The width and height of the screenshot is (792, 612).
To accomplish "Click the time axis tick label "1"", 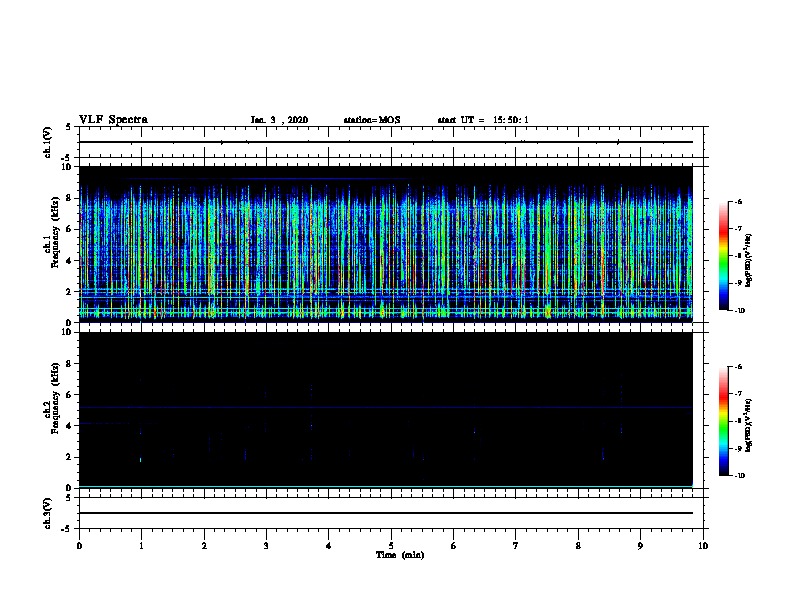I will coord(141,546).
